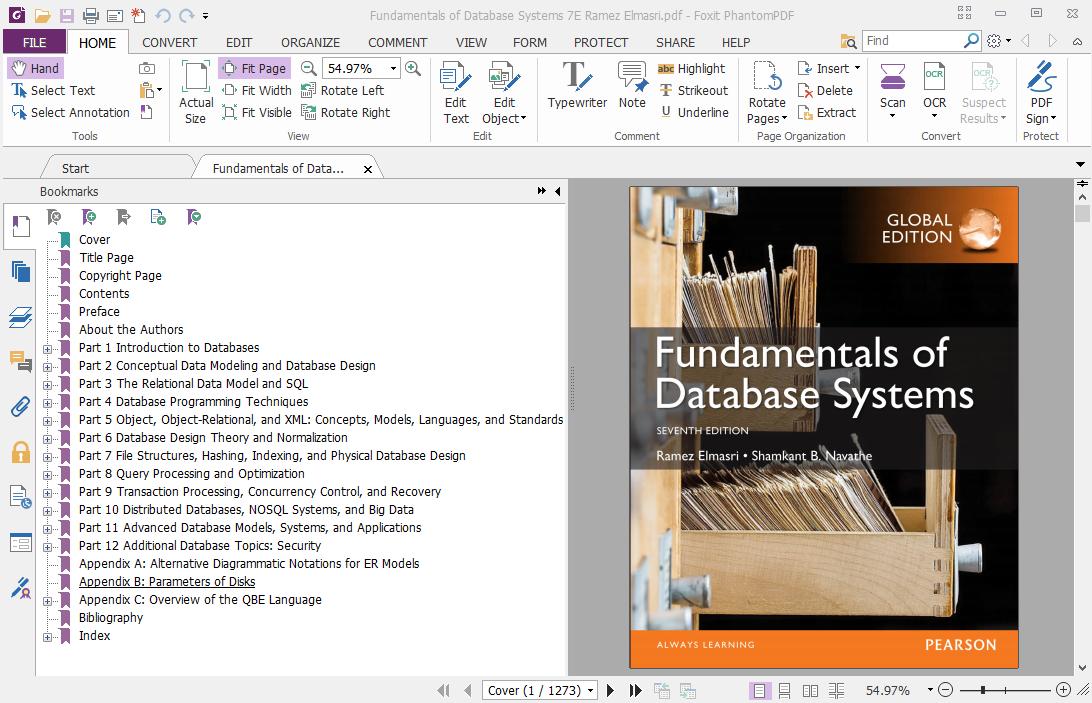The width and height of the screenshot is (1092, 703).
Task: Toggle Fit Width view mode
Action: click(256, 91)
